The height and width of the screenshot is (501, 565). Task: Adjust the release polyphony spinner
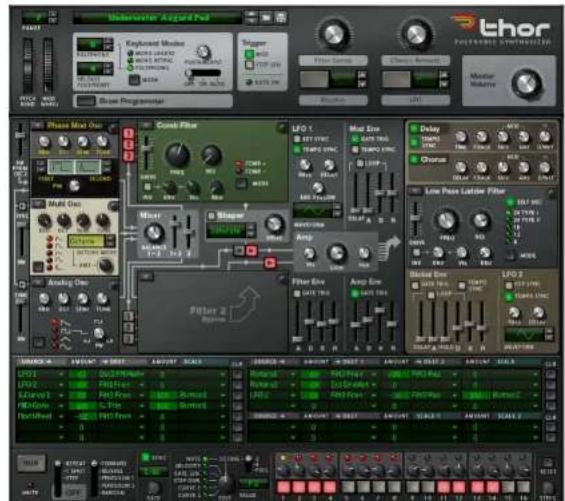tap(108, 68)
